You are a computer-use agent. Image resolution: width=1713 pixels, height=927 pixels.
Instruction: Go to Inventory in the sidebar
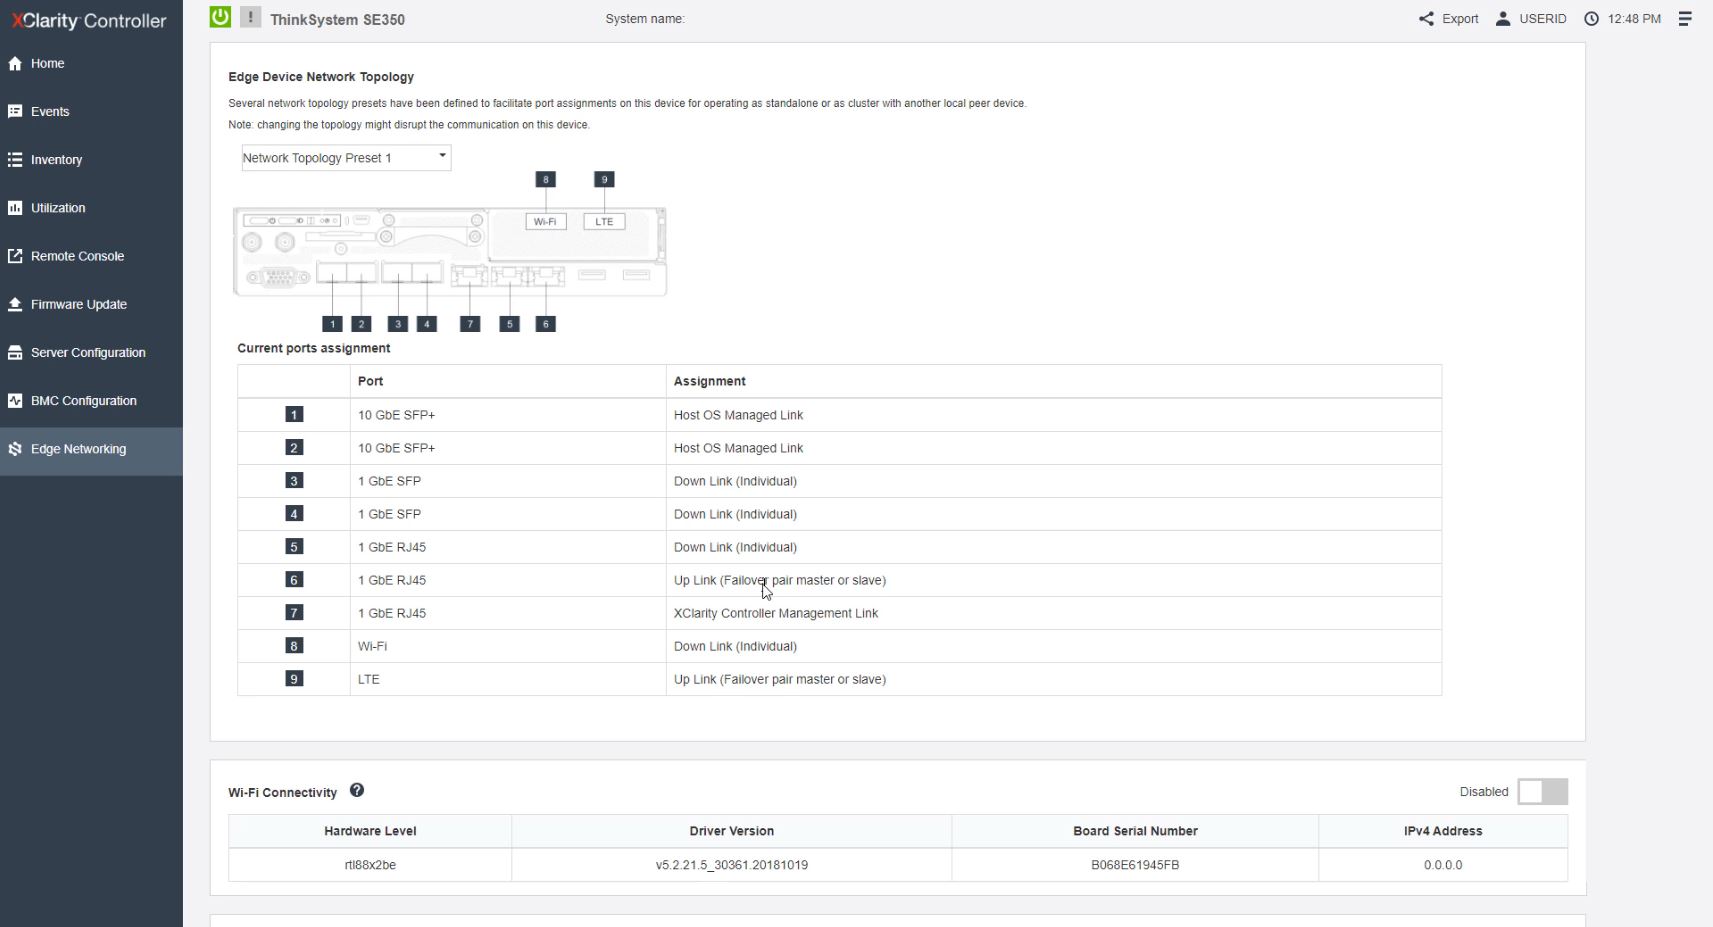[x=56, y=160]
